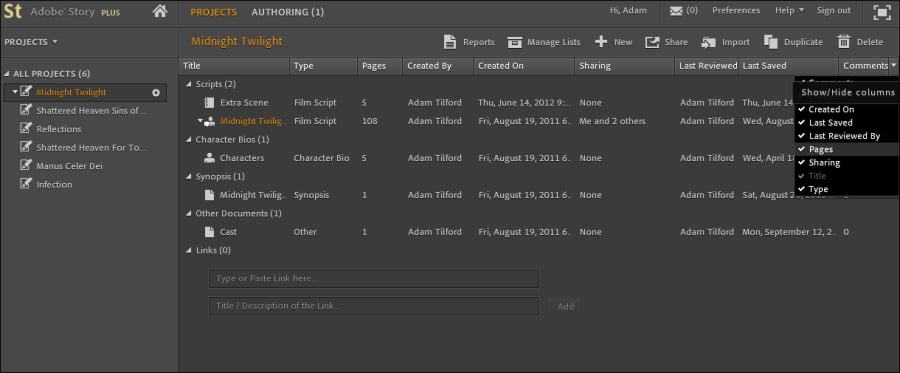Select the Infection project
The image size is (900, 373).
click(55, 184)
